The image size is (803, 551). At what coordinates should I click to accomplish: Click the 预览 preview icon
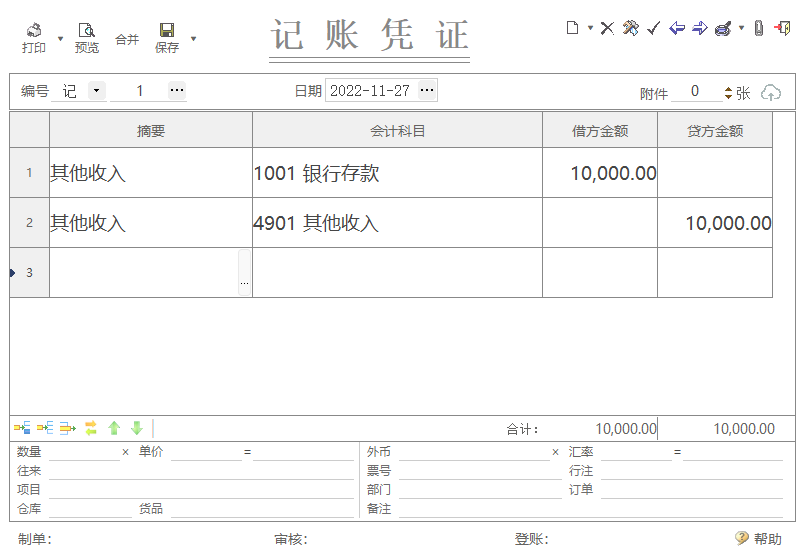pyautogui.click(x=87, y=30)
